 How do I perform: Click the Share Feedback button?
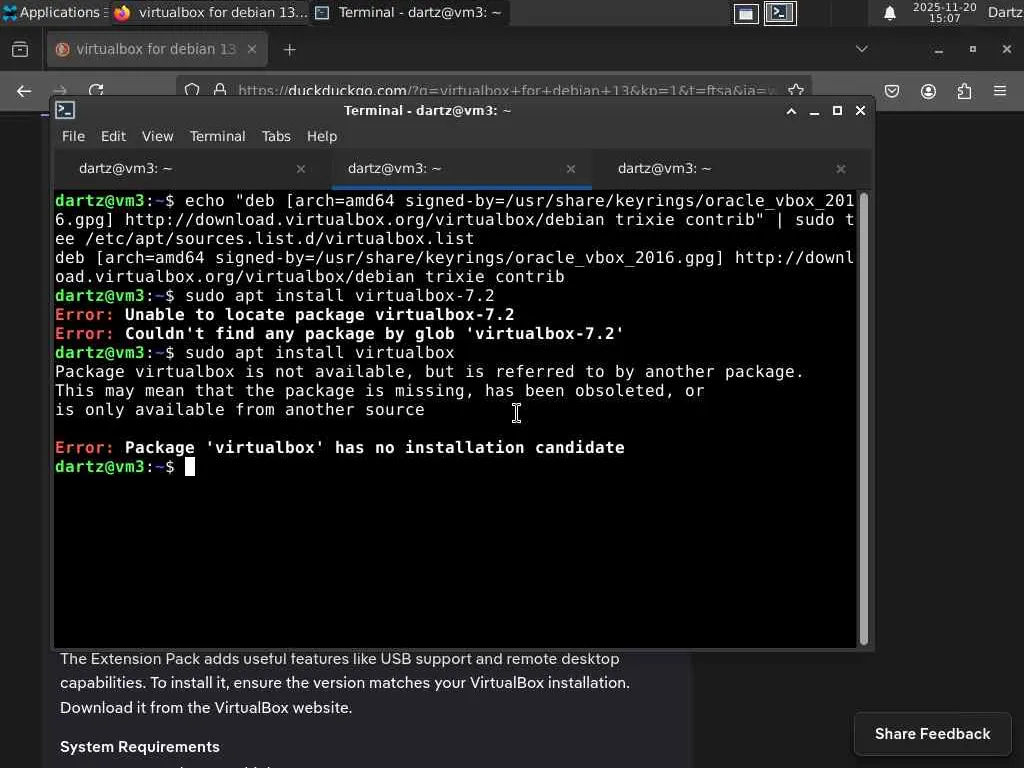[x=933, y=734]
